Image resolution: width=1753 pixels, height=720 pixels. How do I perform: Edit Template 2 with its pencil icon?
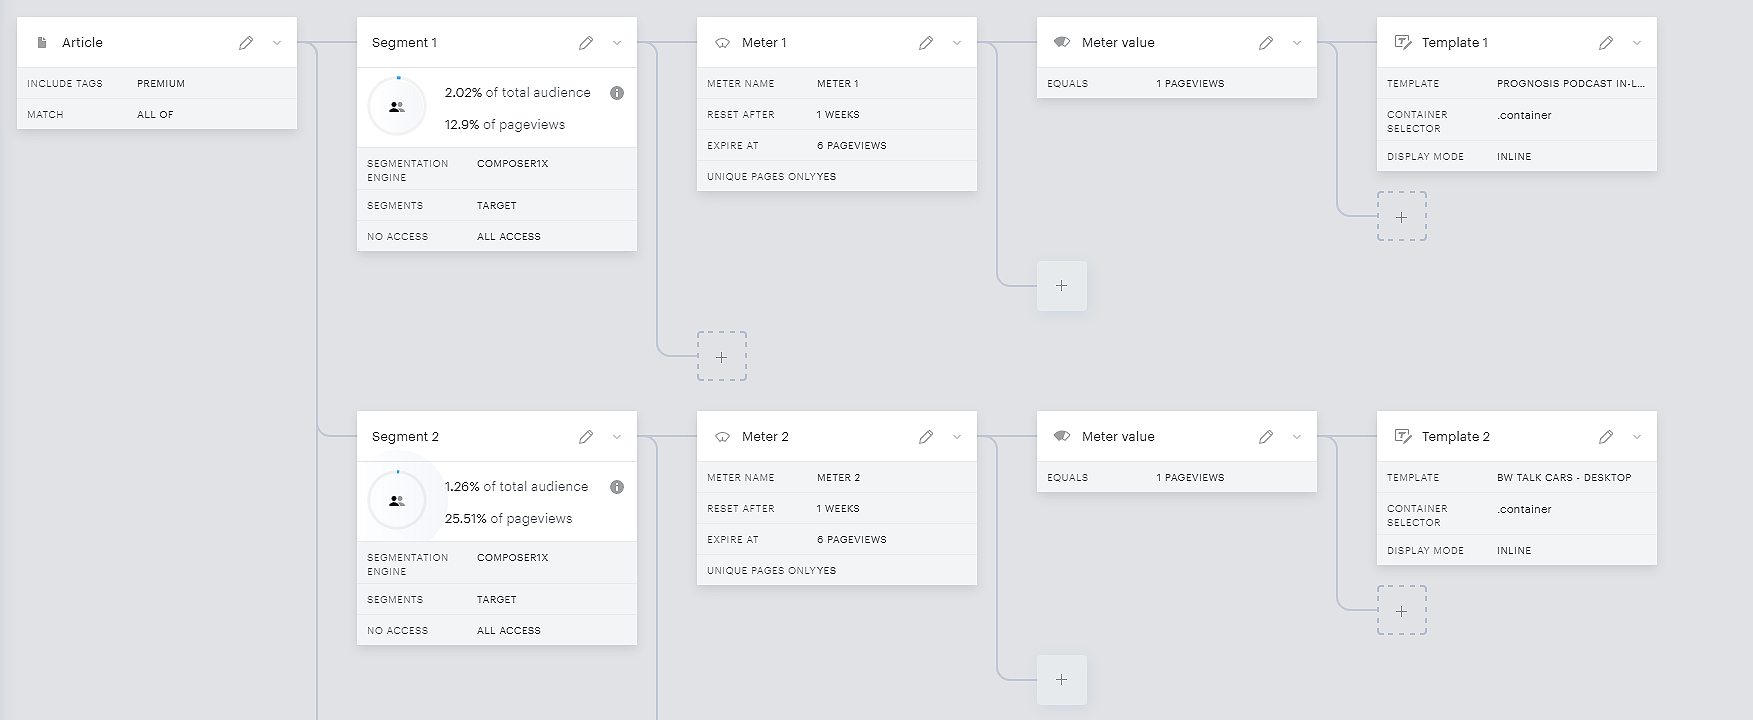[1606, 437]
